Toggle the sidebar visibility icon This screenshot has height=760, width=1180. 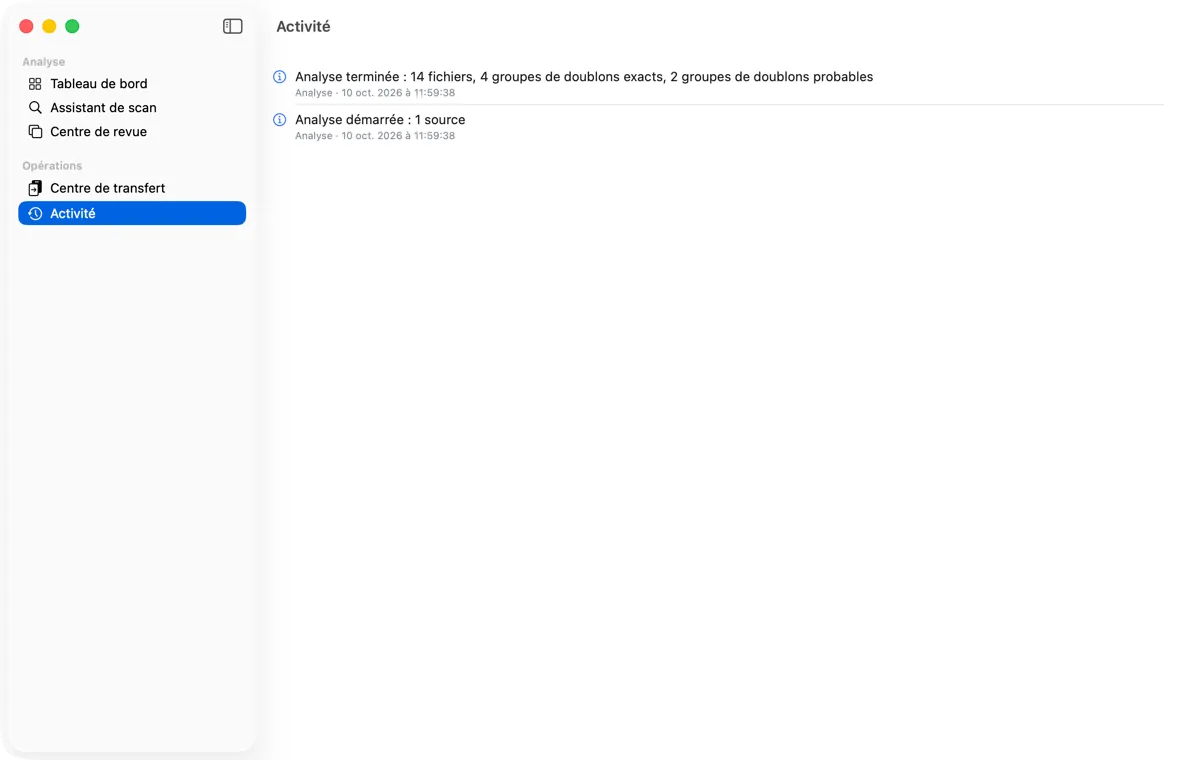(233, 26)
